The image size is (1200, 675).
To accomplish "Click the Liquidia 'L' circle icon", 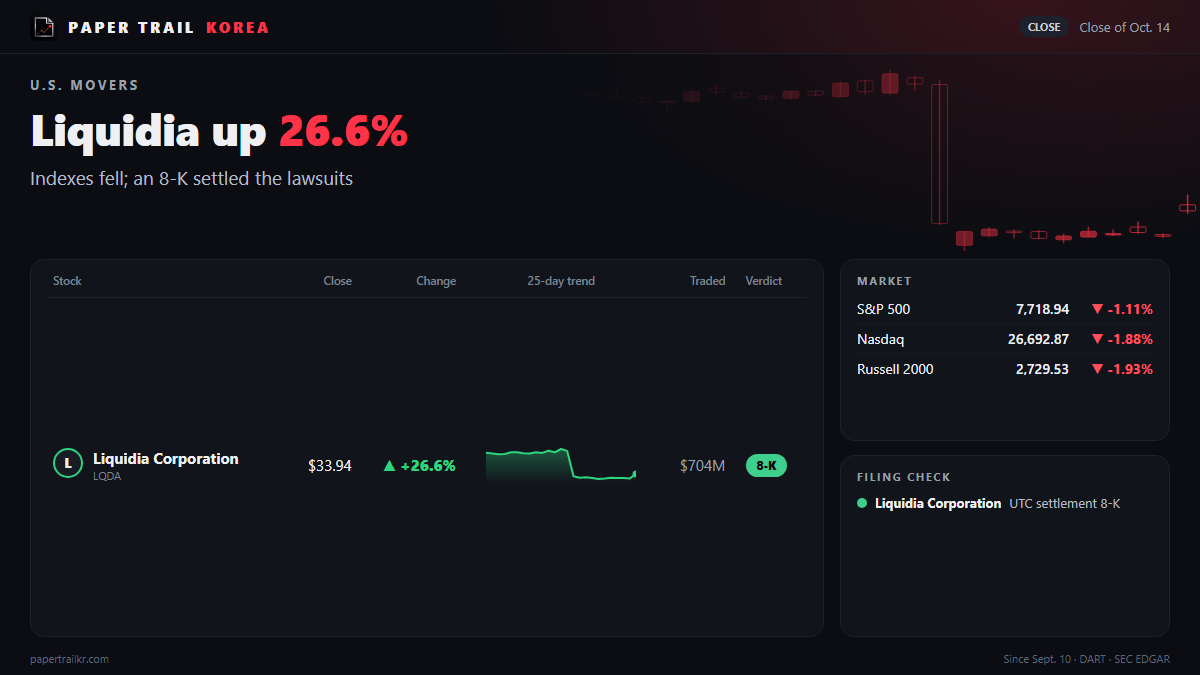I will (x=67, y=463).
